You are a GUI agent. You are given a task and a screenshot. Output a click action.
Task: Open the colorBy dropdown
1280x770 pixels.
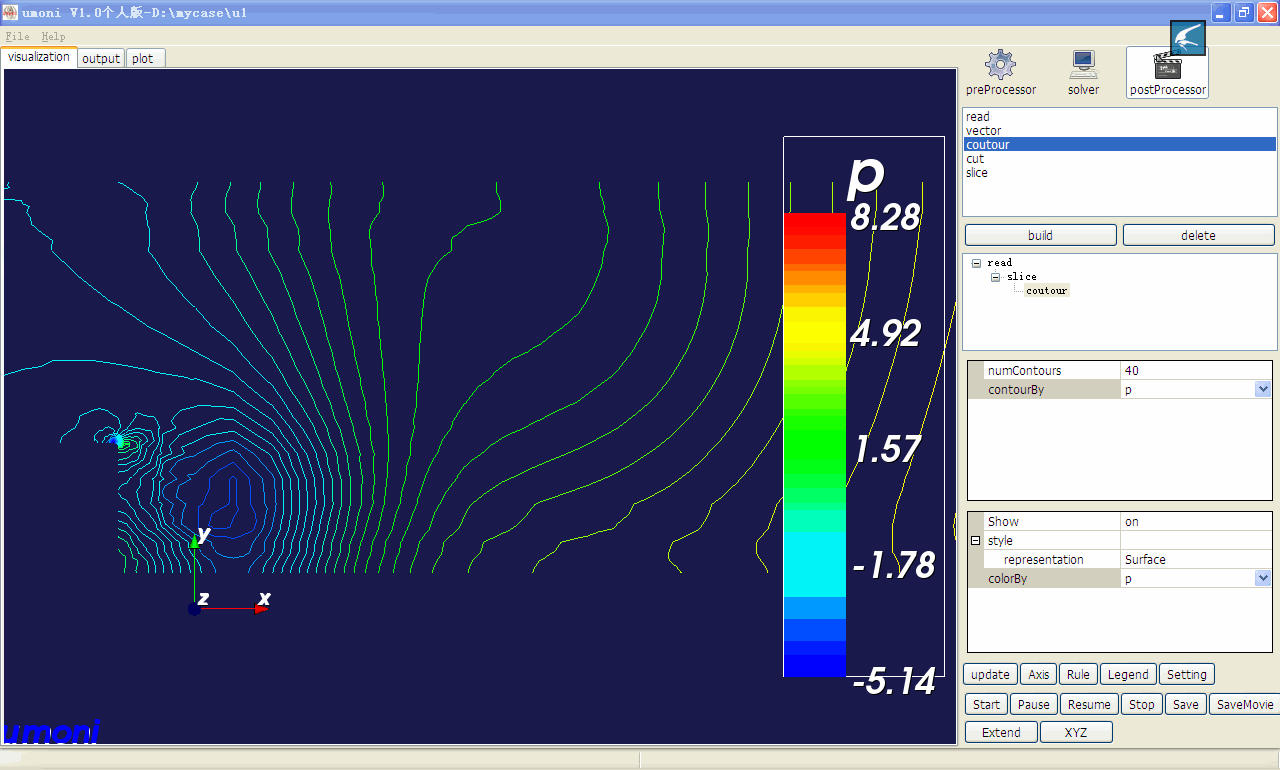point(1262,579)
